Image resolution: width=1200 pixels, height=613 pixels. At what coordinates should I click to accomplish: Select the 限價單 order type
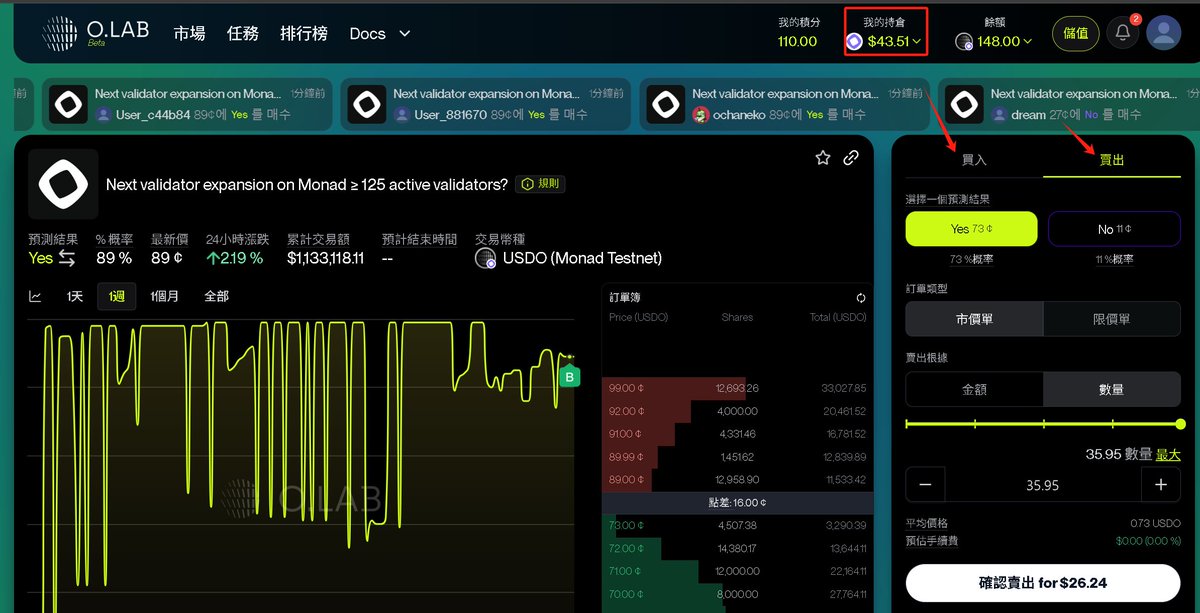1112,319
